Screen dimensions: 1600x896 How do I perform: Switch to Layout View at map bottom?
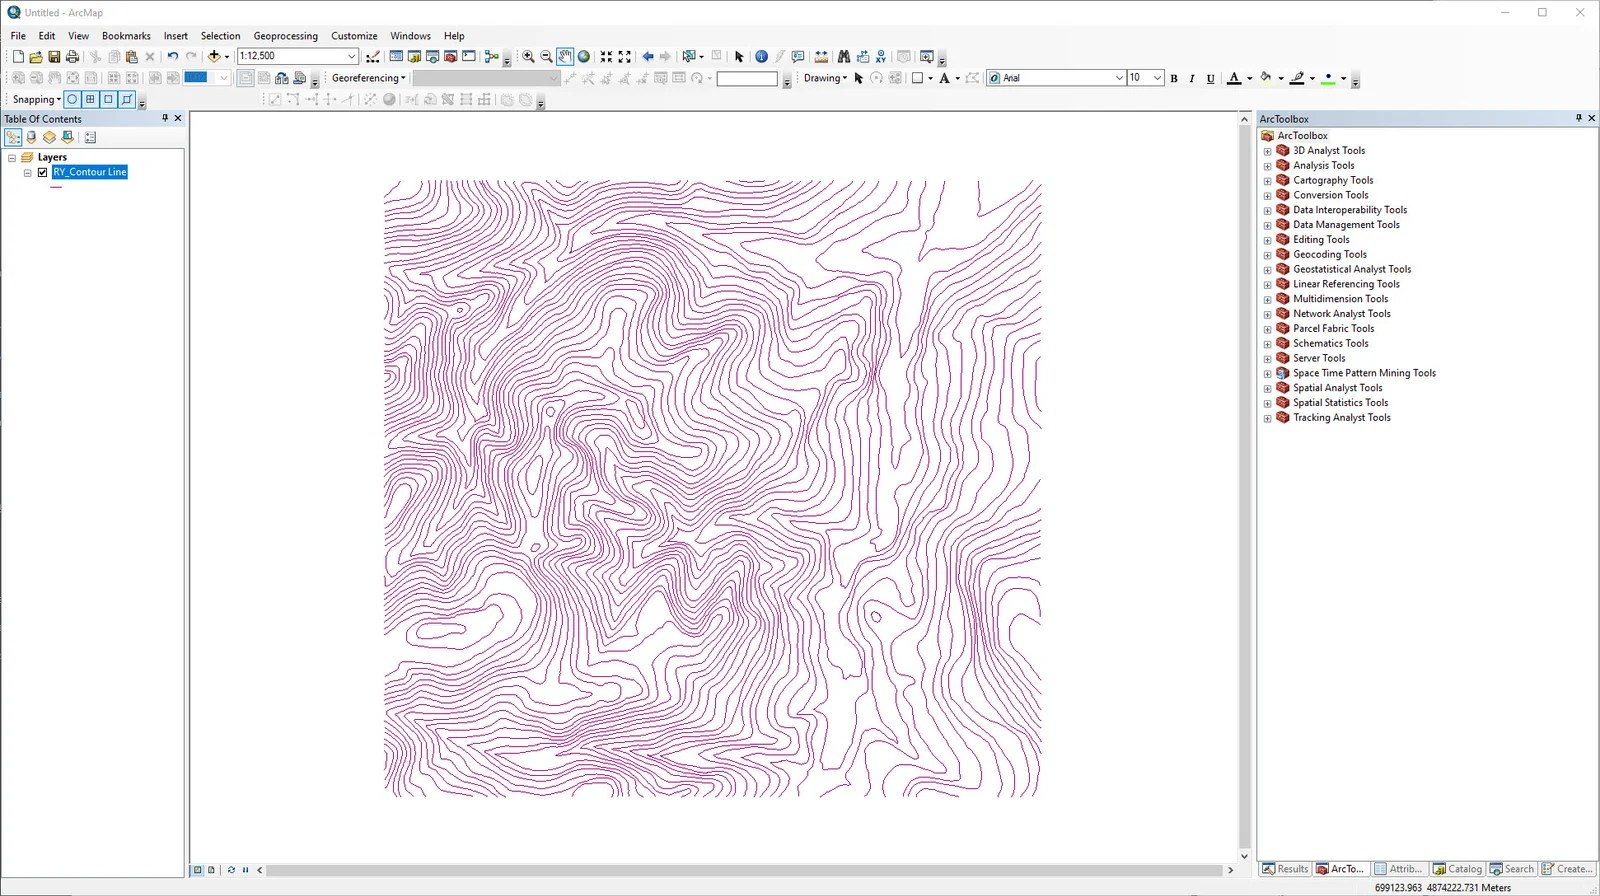click(211, 870)
